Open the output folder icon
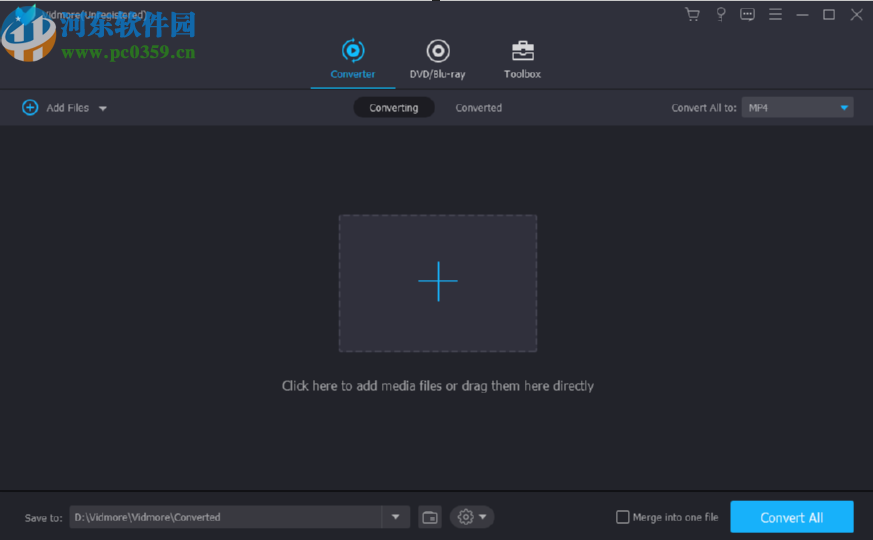 pyautogui.click(x=430, y=517)
